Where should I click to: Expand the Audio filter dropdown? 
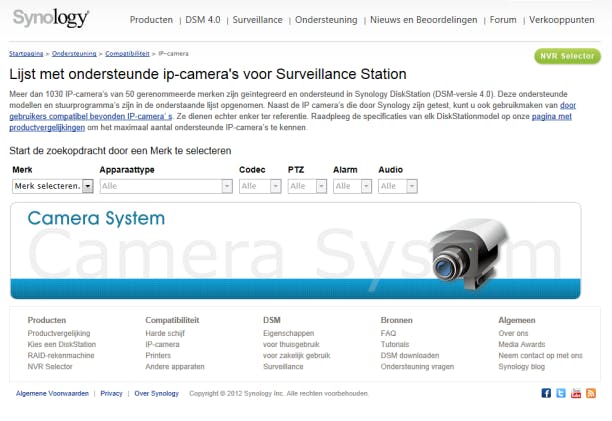click(397, 186)
